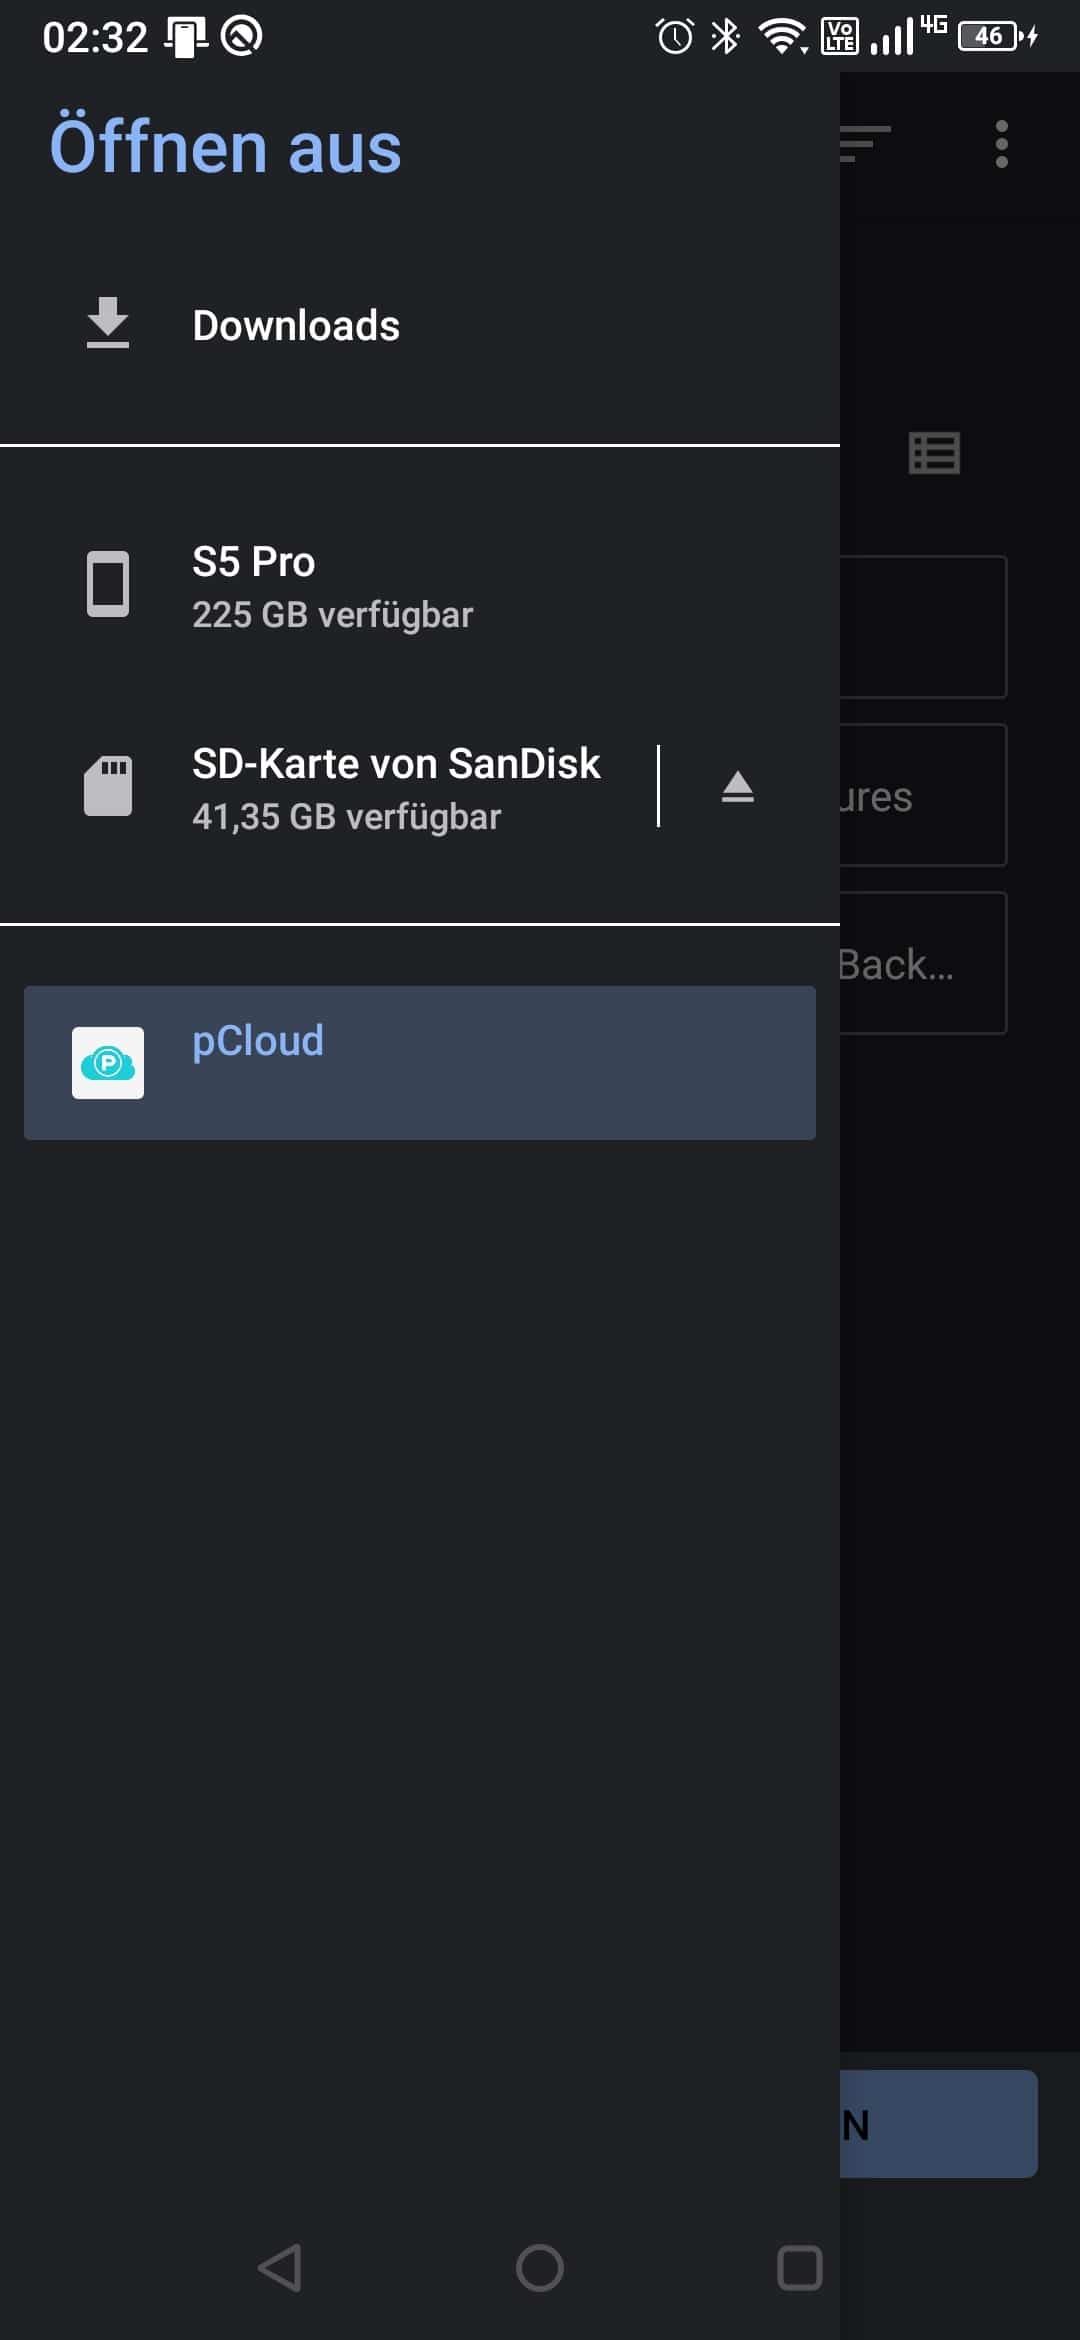Switch to list view layout
Viewport: 1080px width, 2340px height.
click(935, 453)
